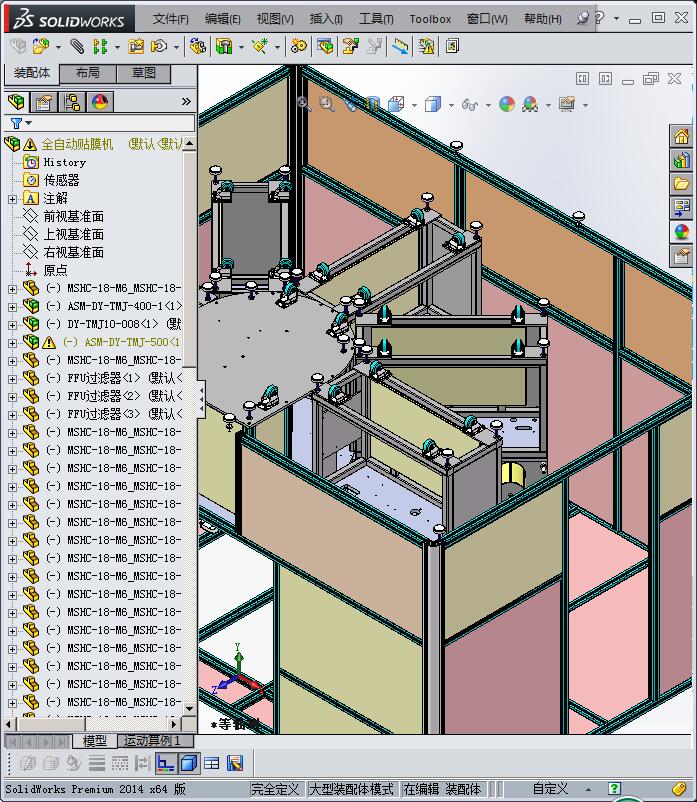
Task: Click the Display Style cube icon
Action: 433,104
